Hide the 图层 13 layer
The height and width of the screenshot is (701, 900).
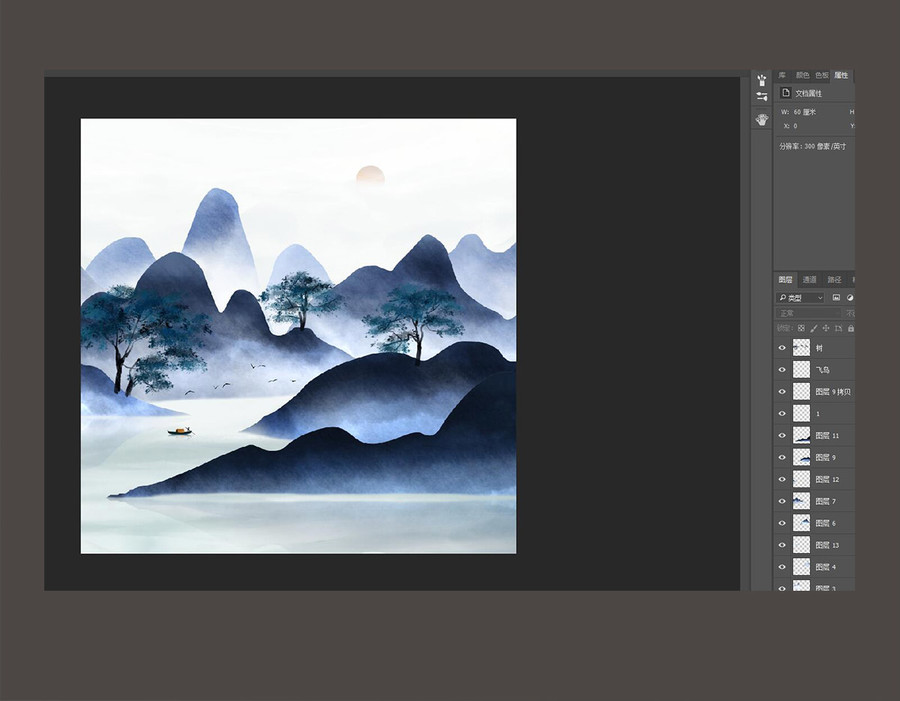click(782, 545)
